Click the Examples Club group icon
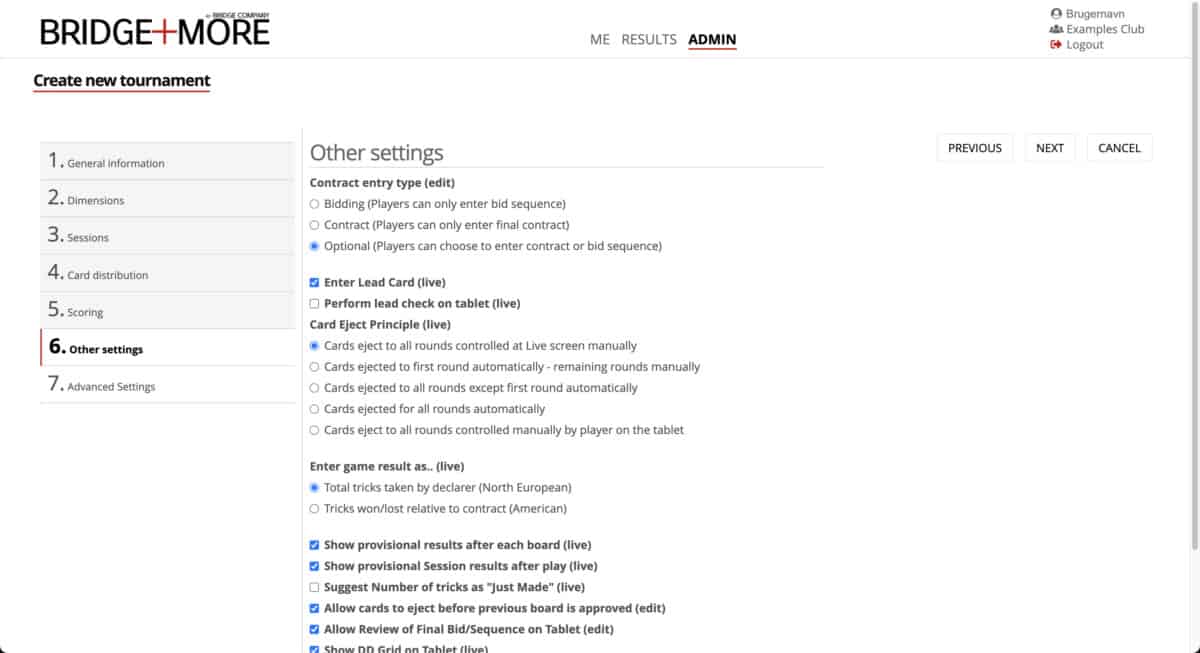1200x653 pixels. (x=1056, y=29)
